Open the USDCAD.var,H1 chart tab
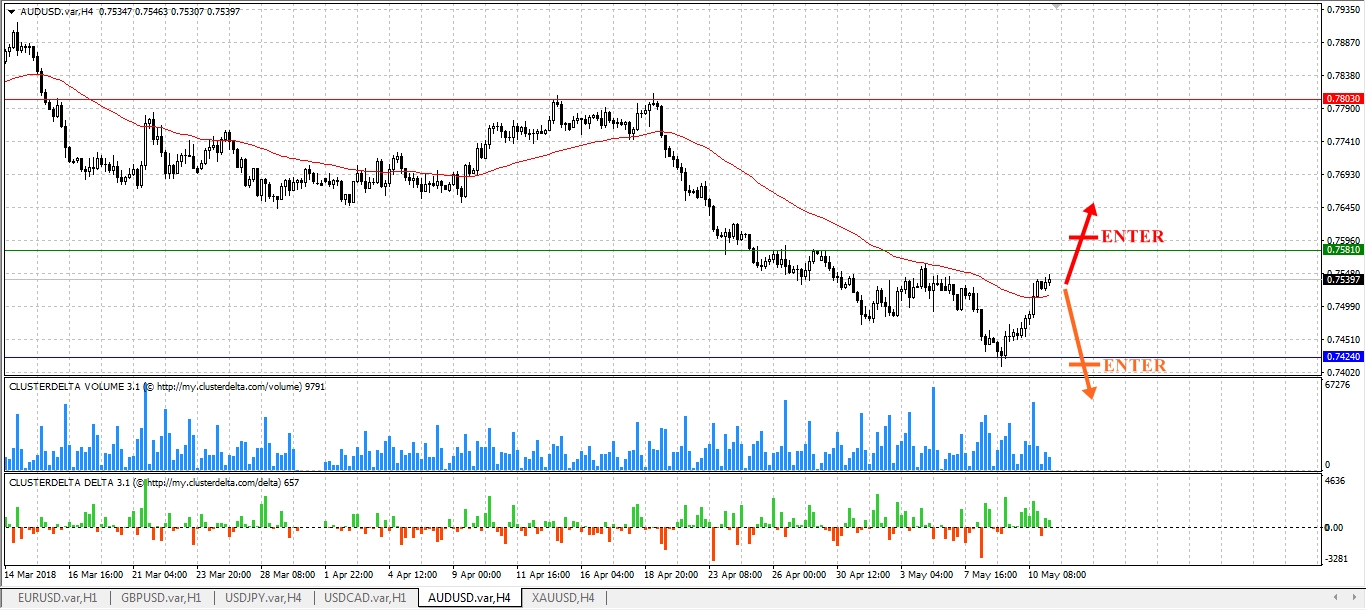 click(x=366, y=597)
